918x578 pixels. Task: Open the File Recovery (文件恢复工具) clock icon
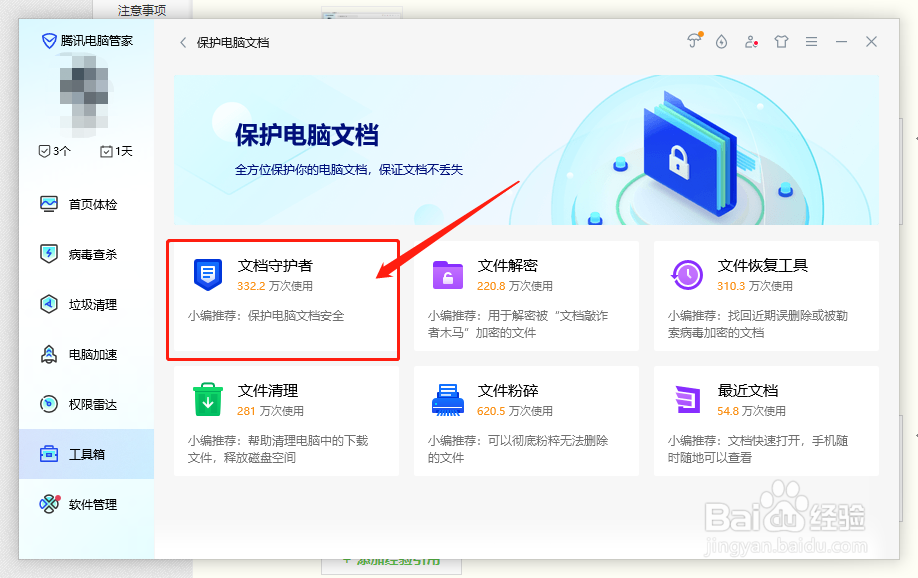[687, 274]
